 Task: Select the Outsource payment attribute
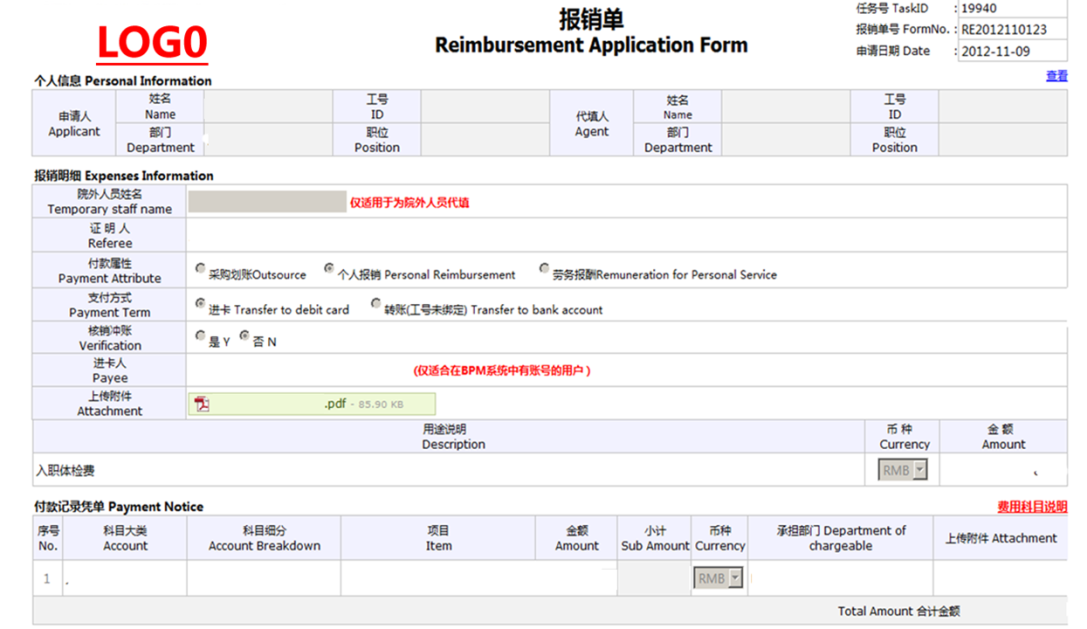click(201, 269)
